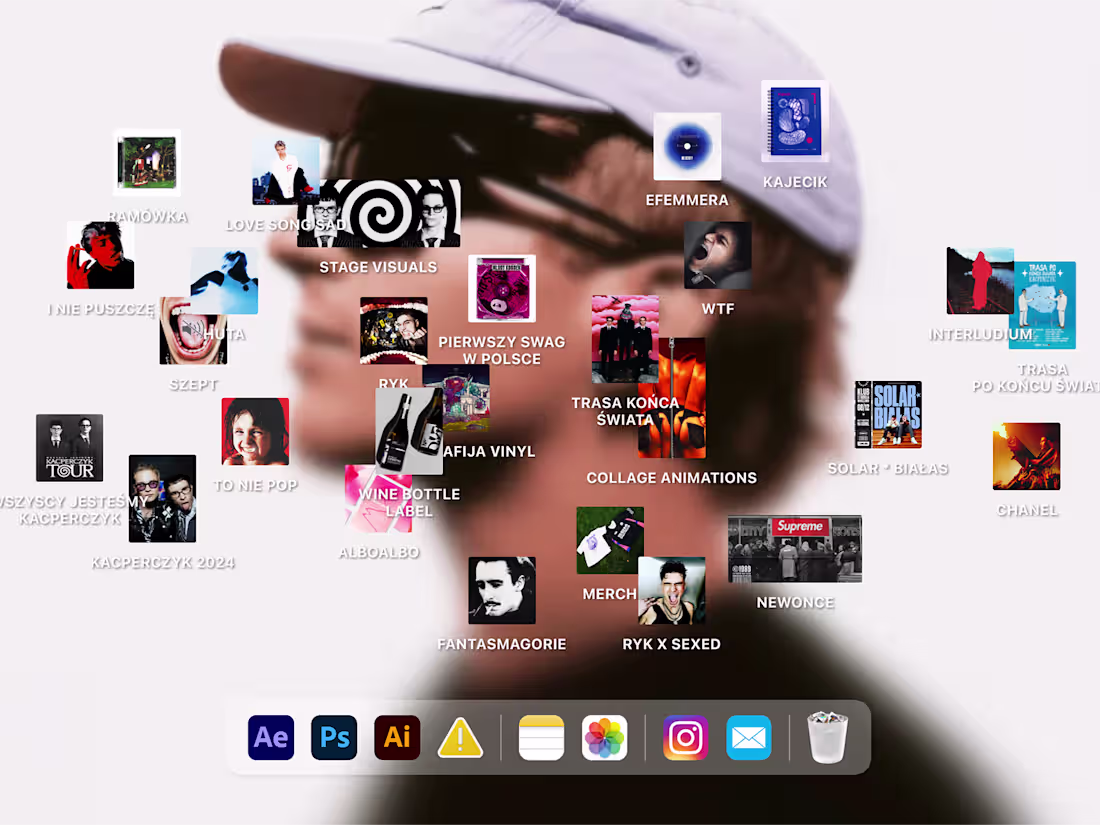Select the TO NIE POP label

(255, 485)
